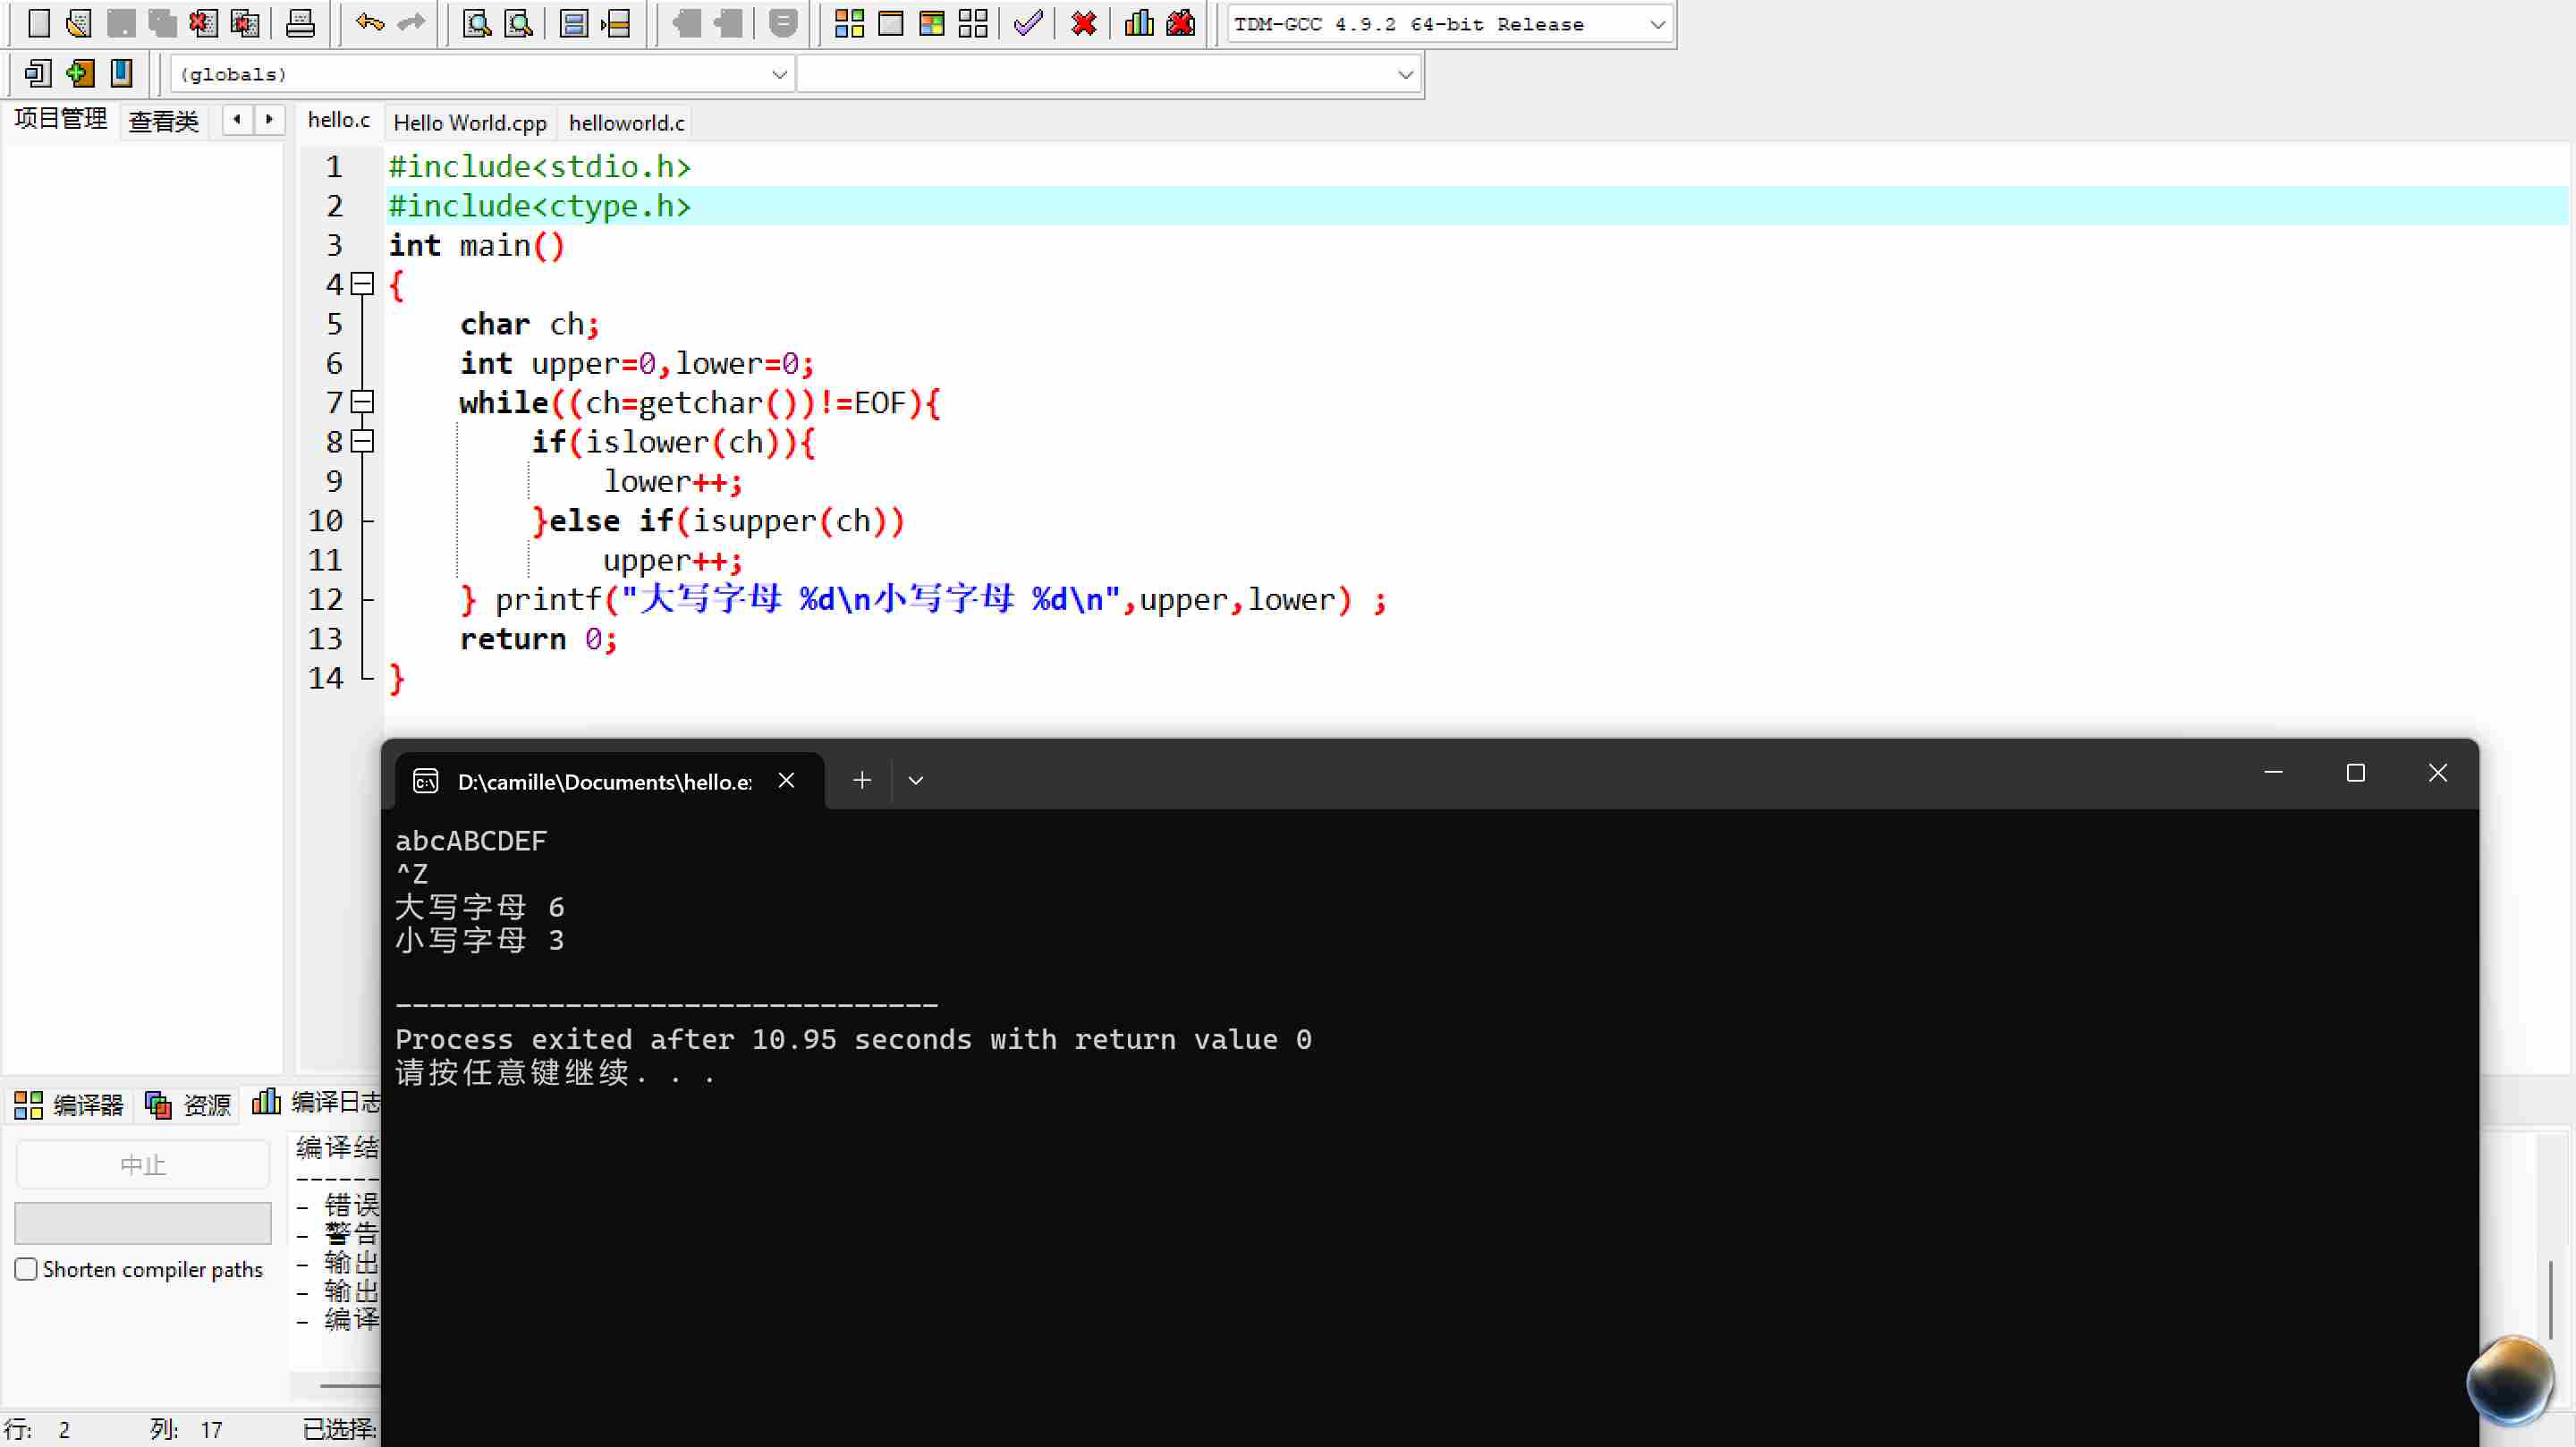
Task: Open the terminal new-tab chevron dropdown
Action: (915, 780)
